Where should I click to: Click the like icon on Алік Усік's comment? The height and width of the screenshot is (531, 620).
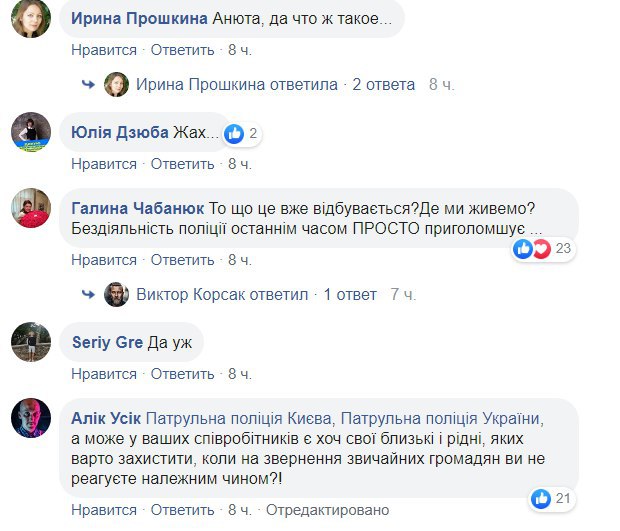click(541, 498)
